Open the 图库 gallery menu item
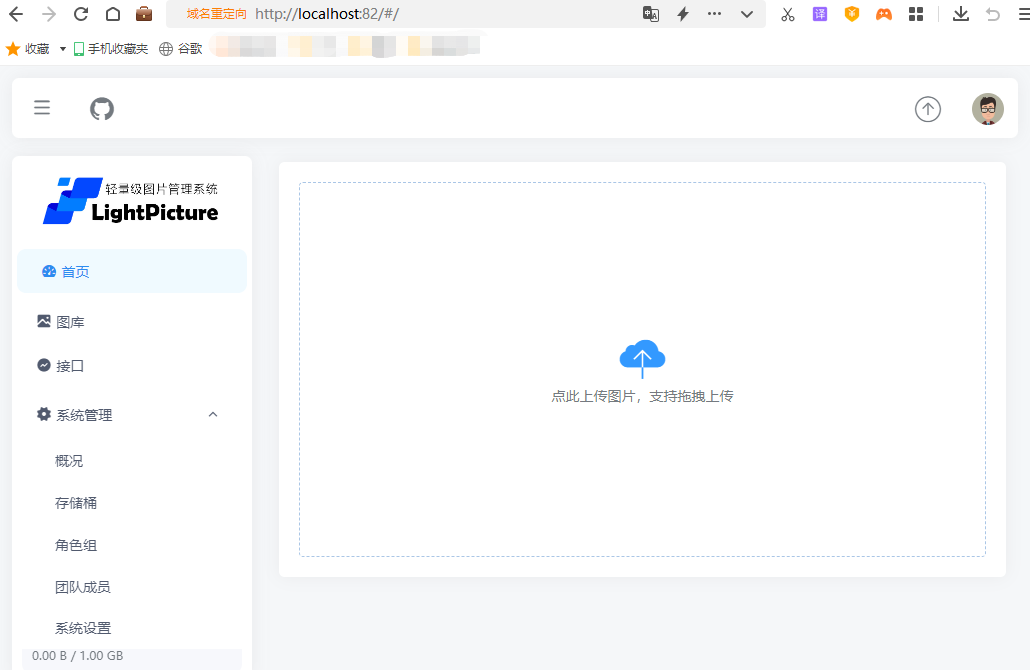1030x670 pixels. point(70,322)
